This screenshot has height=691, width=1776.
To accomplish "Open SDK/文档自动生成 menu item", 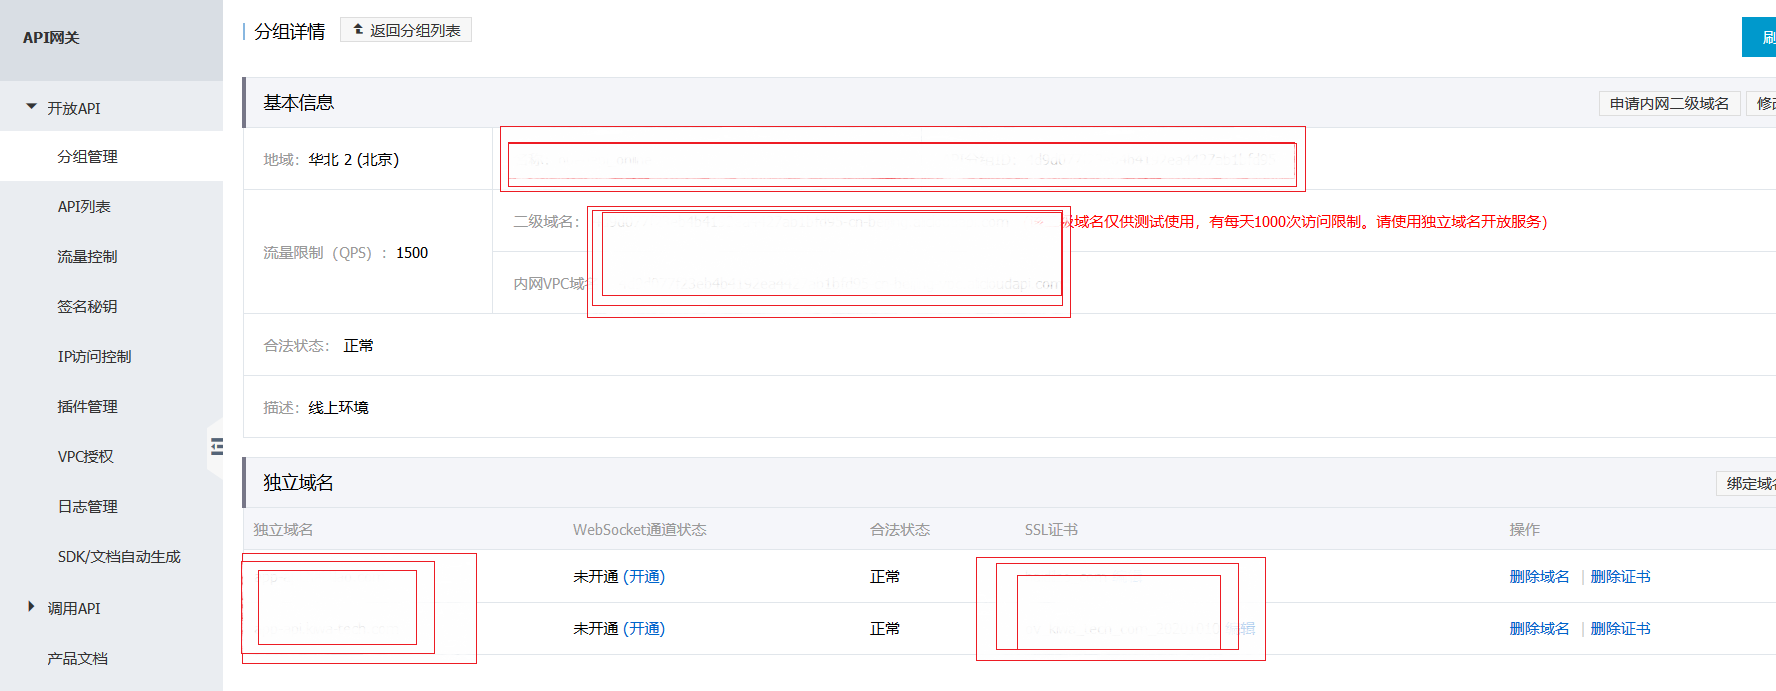I will tap(119, 557).
